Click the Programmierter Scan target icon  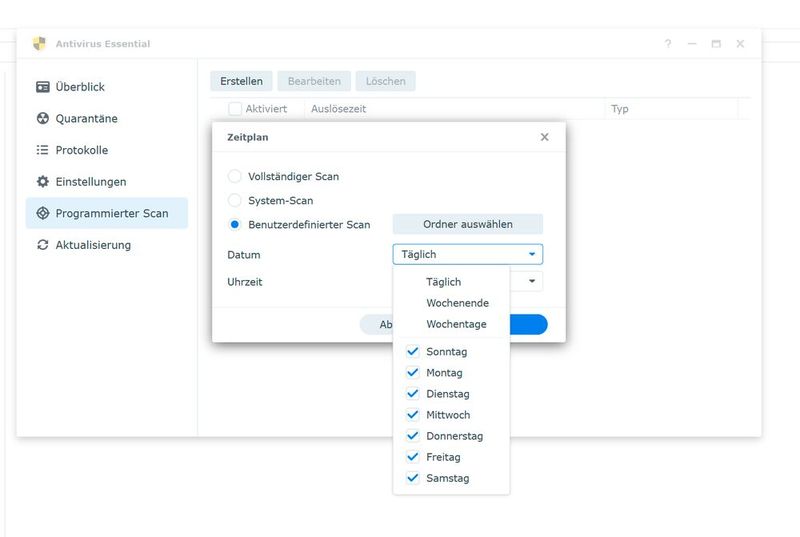click(42, 213)
